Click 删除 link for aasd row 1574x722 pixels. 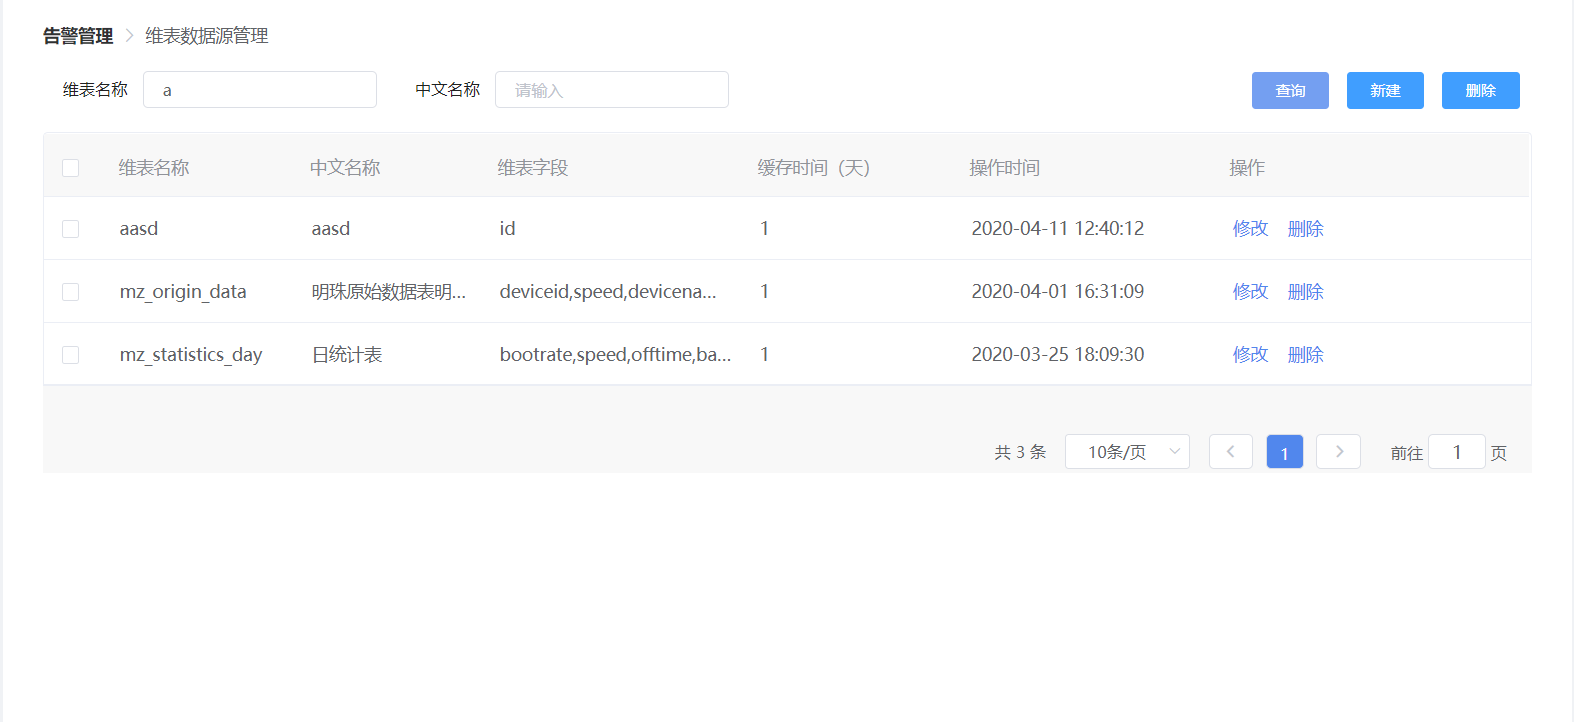tap(1305, 229)
